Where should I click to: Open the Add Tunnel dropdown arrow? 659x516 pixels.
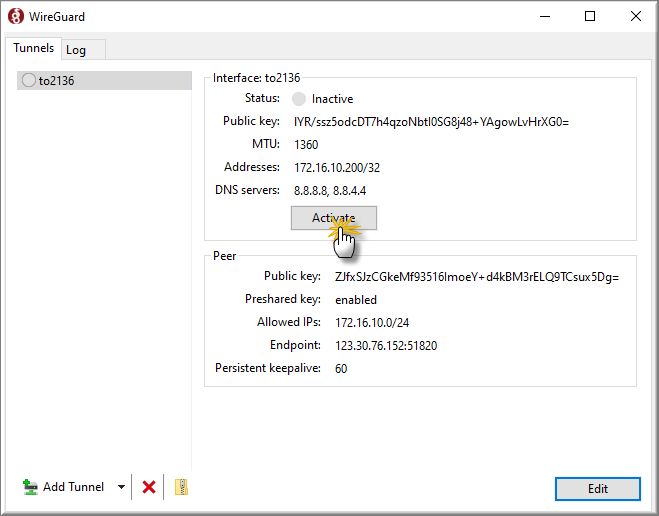[121, 487]
